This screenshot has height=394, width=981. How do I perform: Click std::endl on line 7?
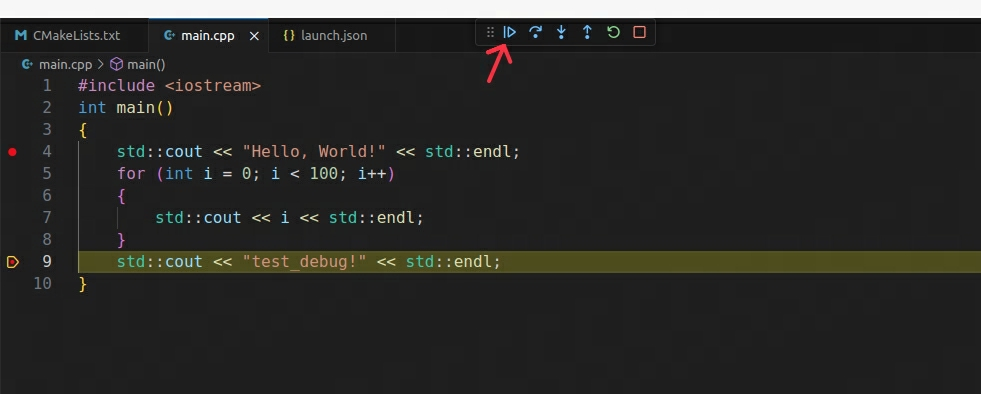point(372,218)
